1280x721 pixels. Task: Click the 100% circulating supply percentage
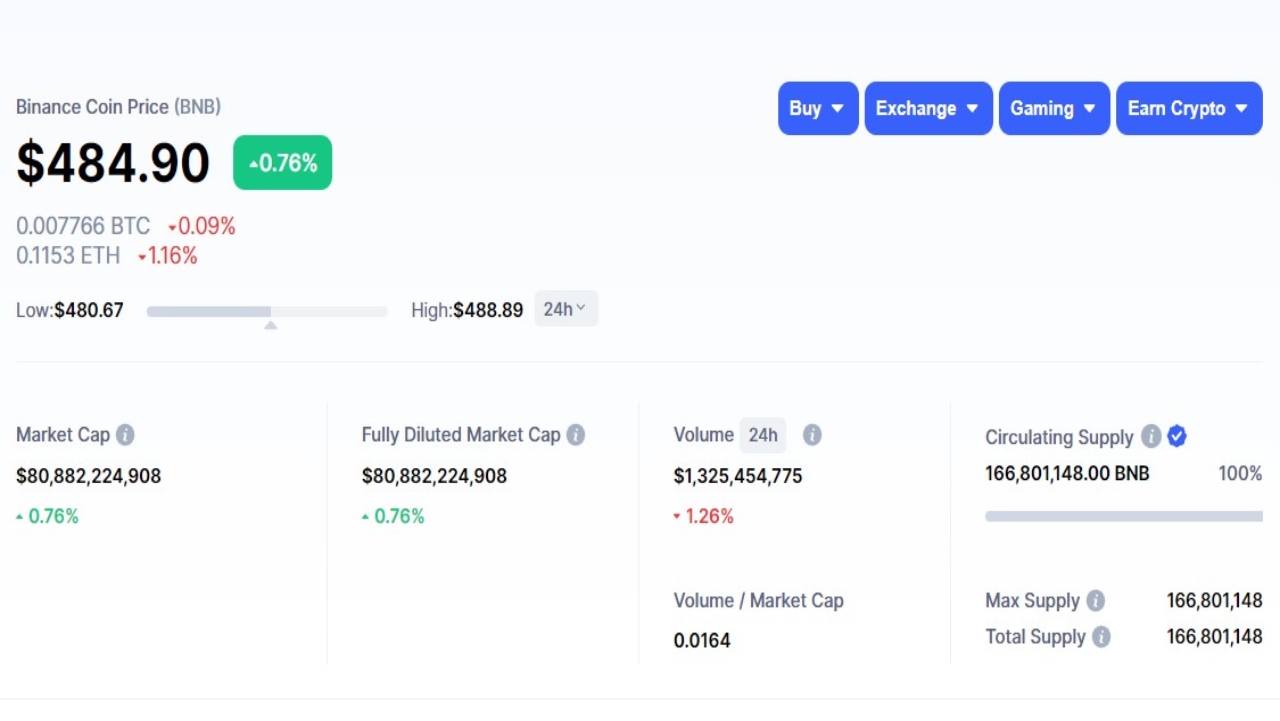[1240, 474]
